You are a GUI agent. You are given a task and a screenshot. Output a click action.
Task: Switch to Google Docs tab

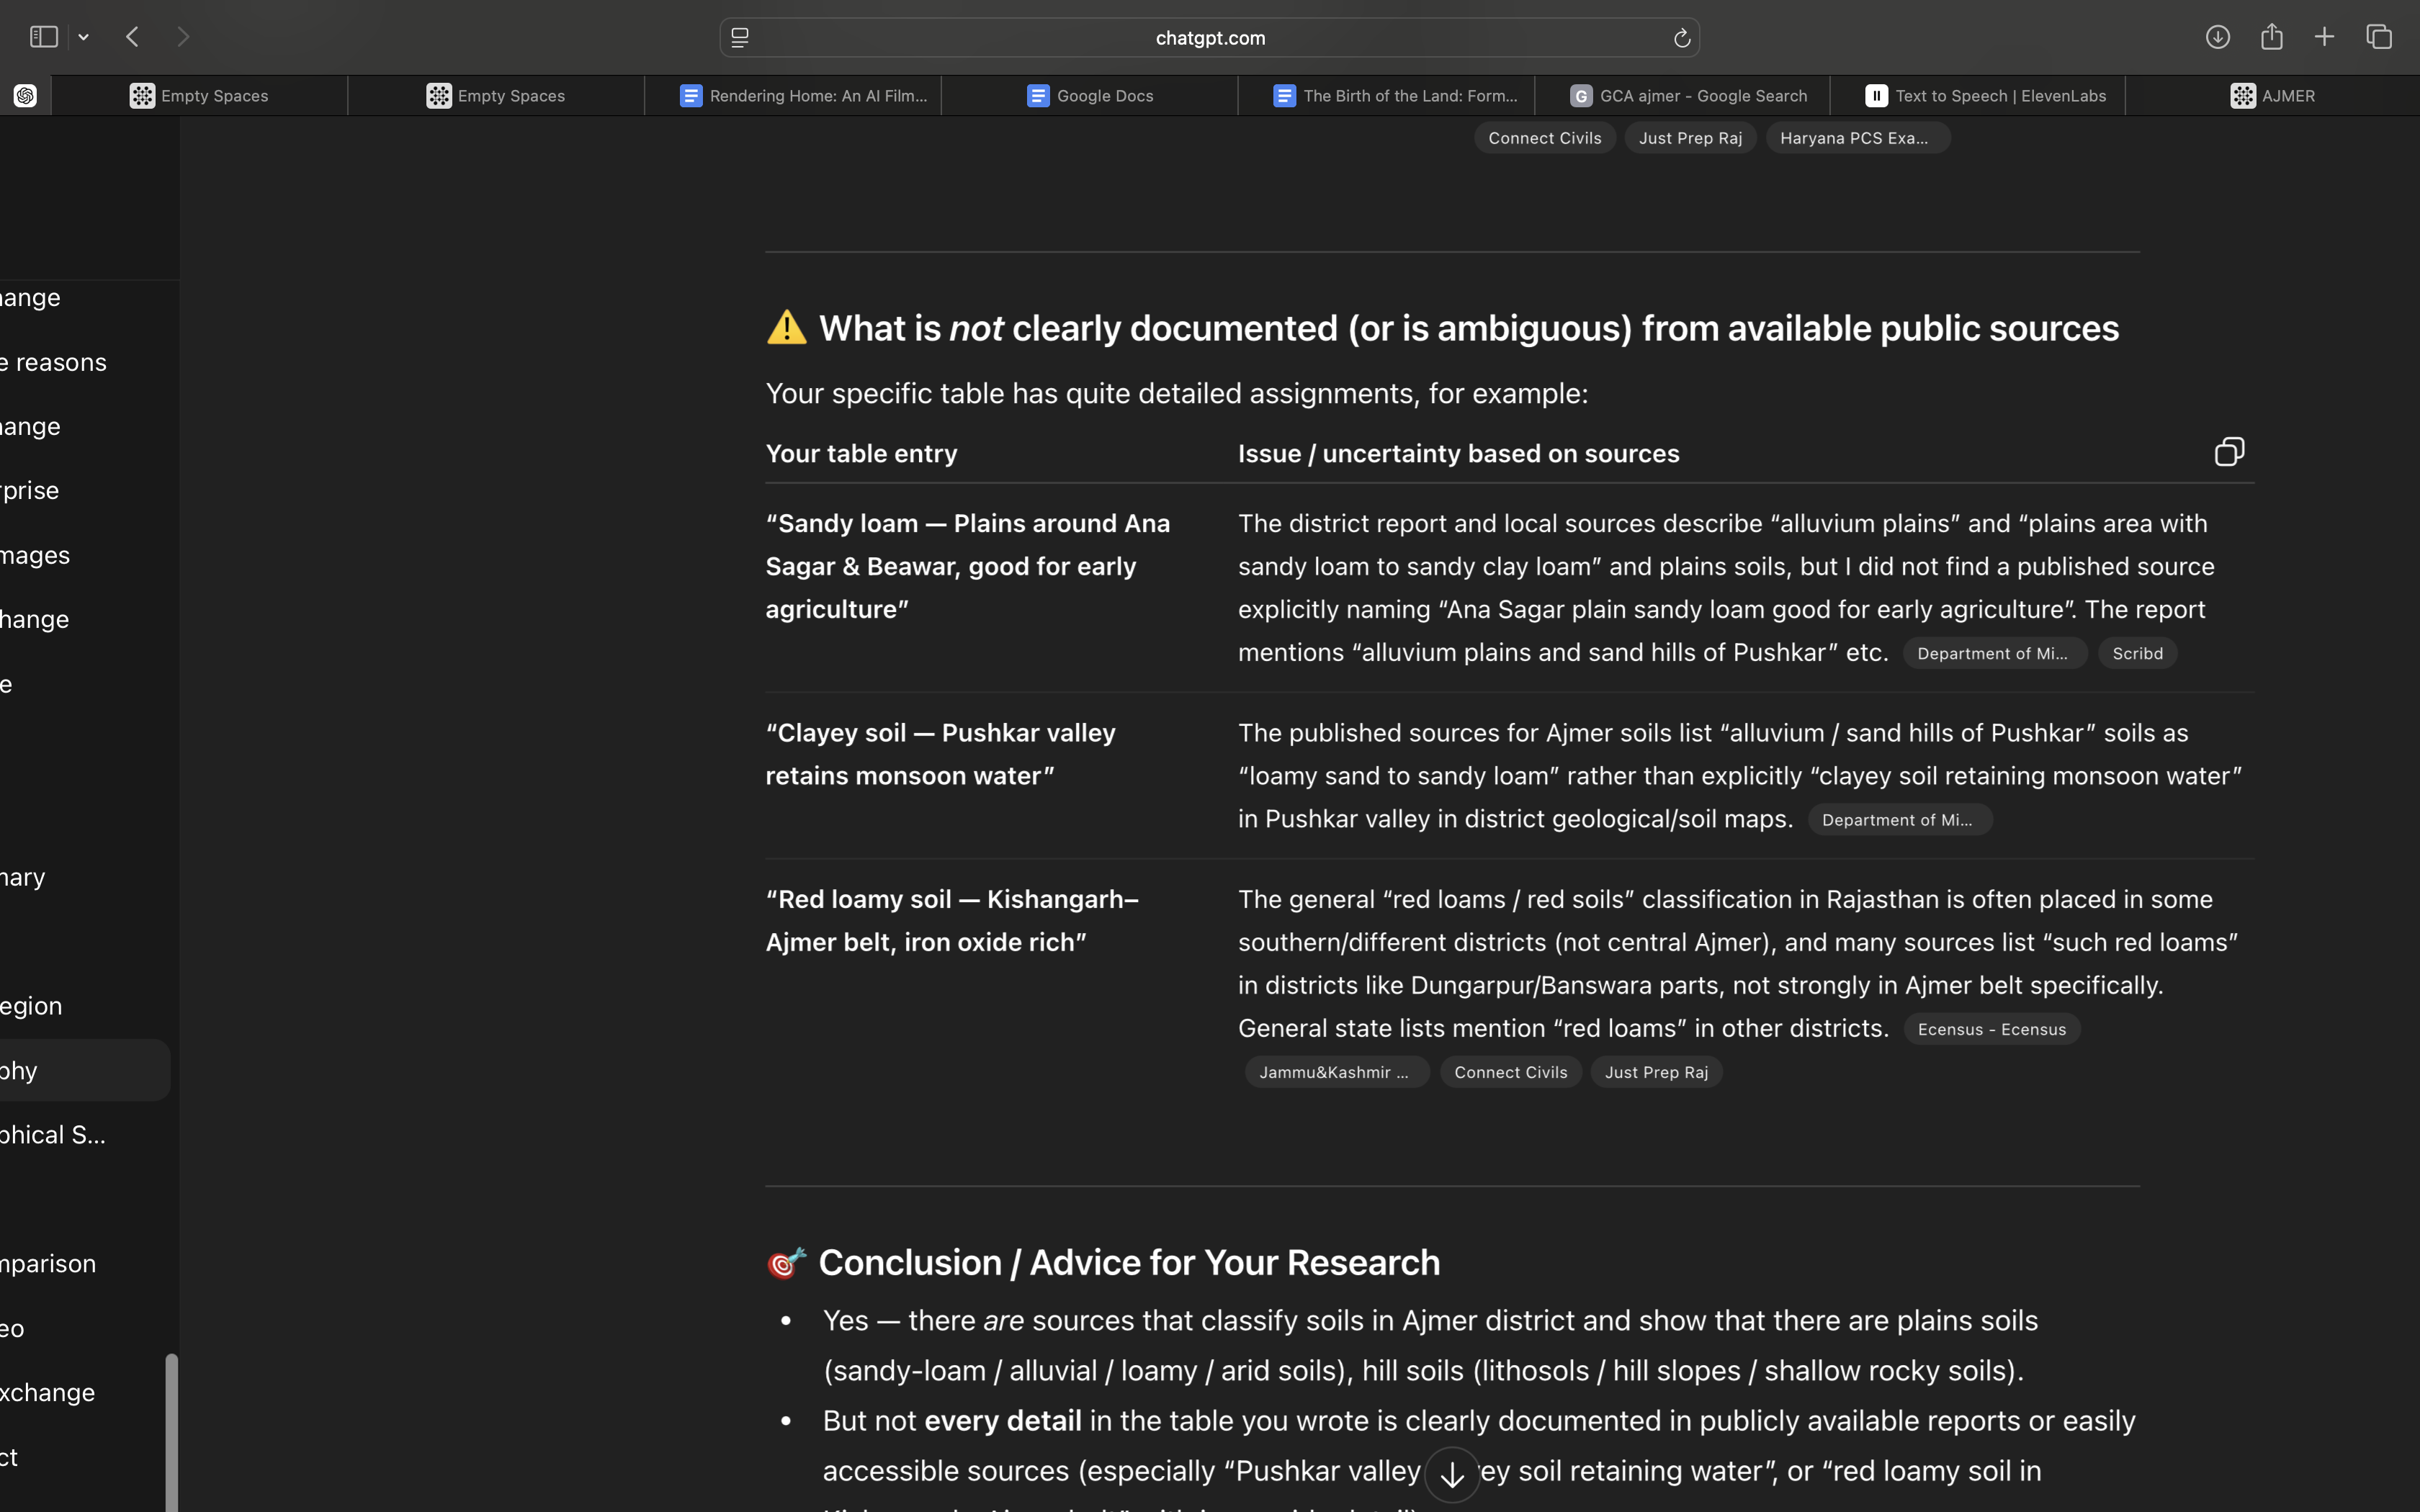click(x=1090, y=96)
